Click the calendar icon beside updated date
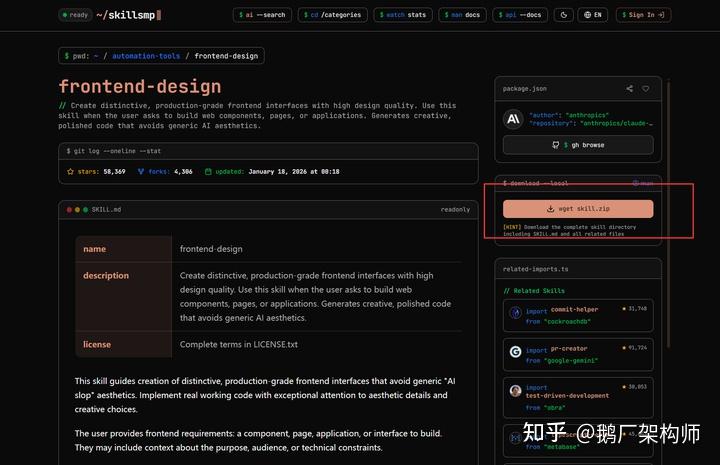The image size is (720, 465). [208, 172]
